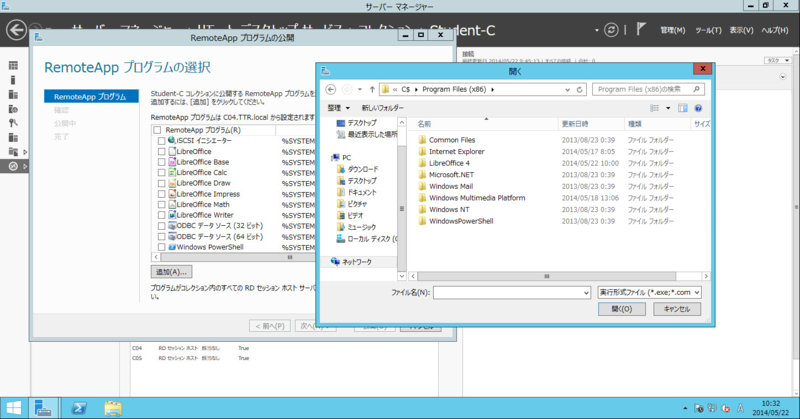800x419 pixels.
Task: Check the LibreOffice Impress checkbox
Action: tap(162, 194)
